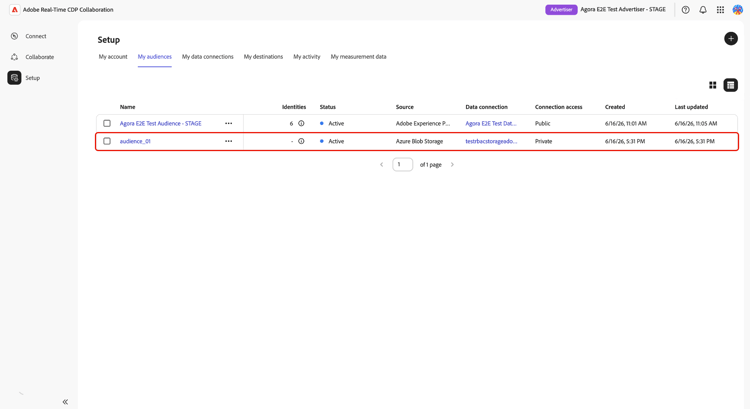Image resolution: width=750 pixels, height=409 pixels.
Task: Click the Identities column header
Action: [x=294, y=107]
